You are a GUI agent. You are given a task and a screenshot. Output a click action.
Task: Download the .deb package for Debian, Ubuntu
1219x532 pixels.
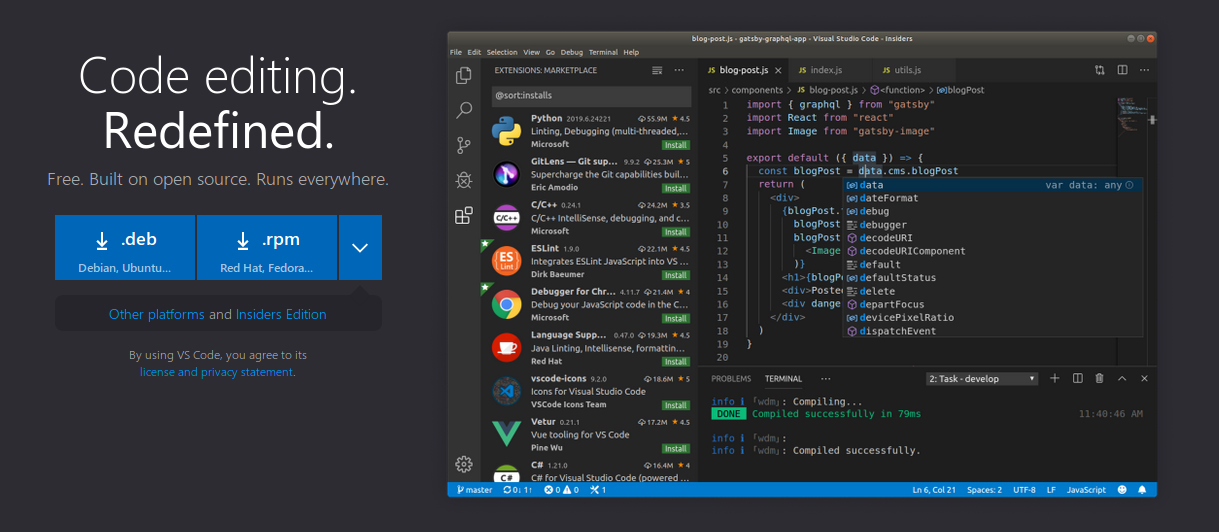(x=125, y=247)
